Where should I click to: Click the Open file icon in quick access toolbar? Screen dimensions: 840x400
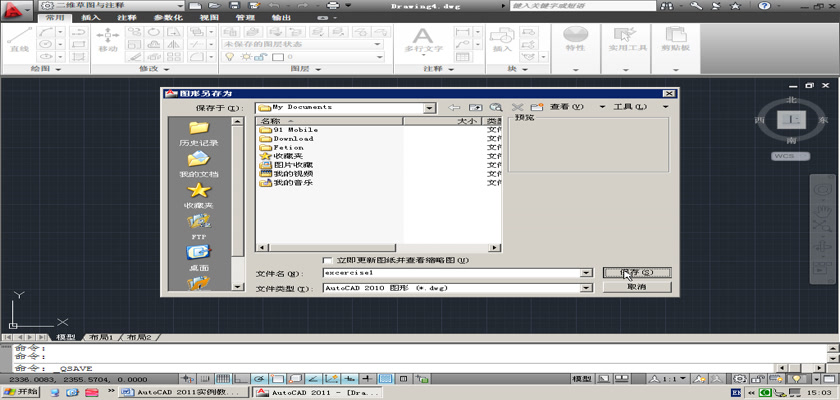click(x=214, y=6)
